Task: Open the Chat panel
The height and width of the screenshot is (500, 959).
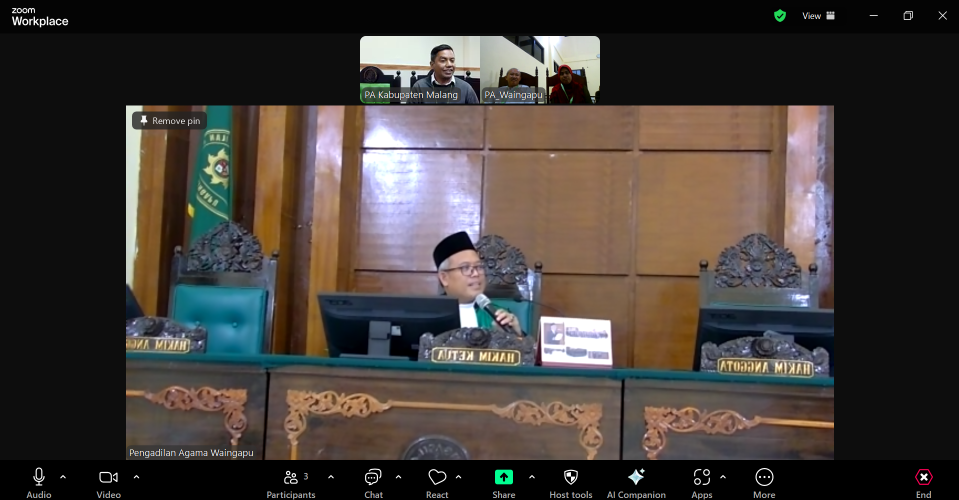Action: pos(373,482)
